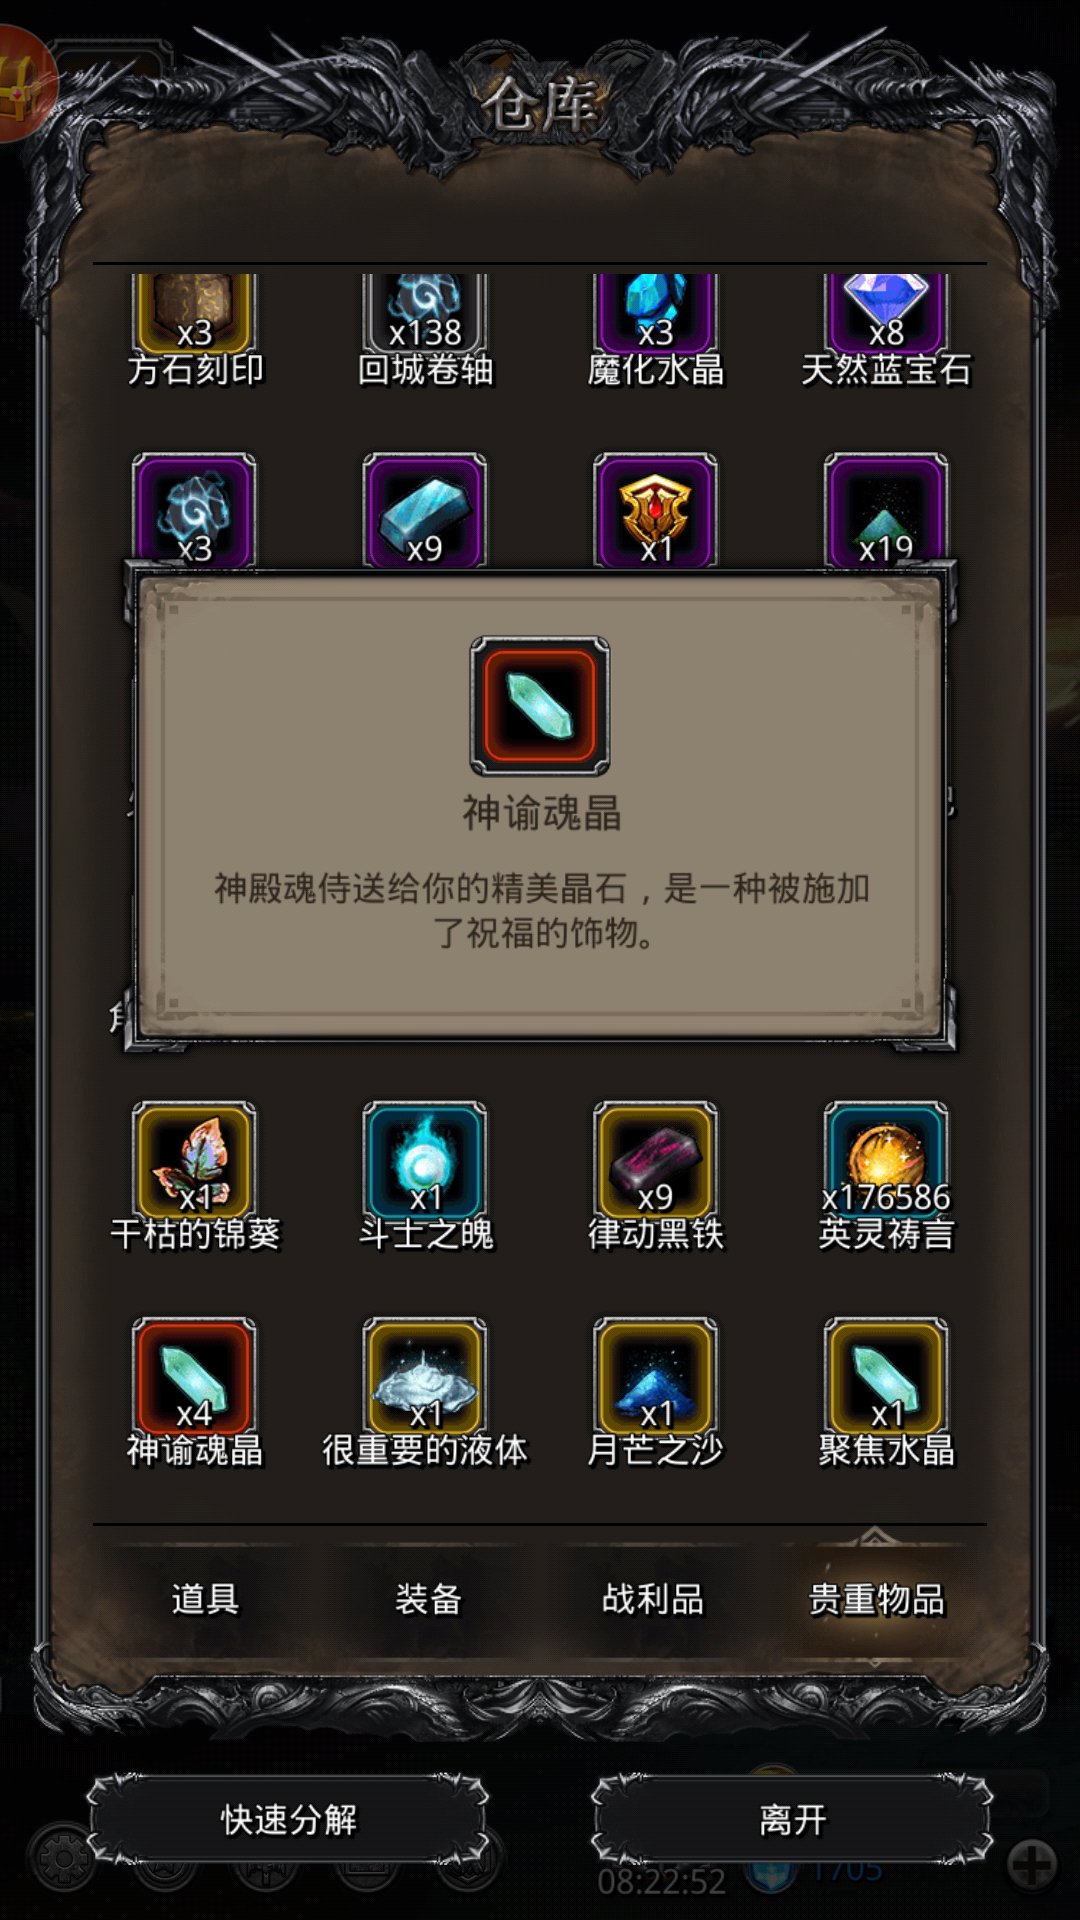Open the 战利品 tab

[x=652, y=1599]
